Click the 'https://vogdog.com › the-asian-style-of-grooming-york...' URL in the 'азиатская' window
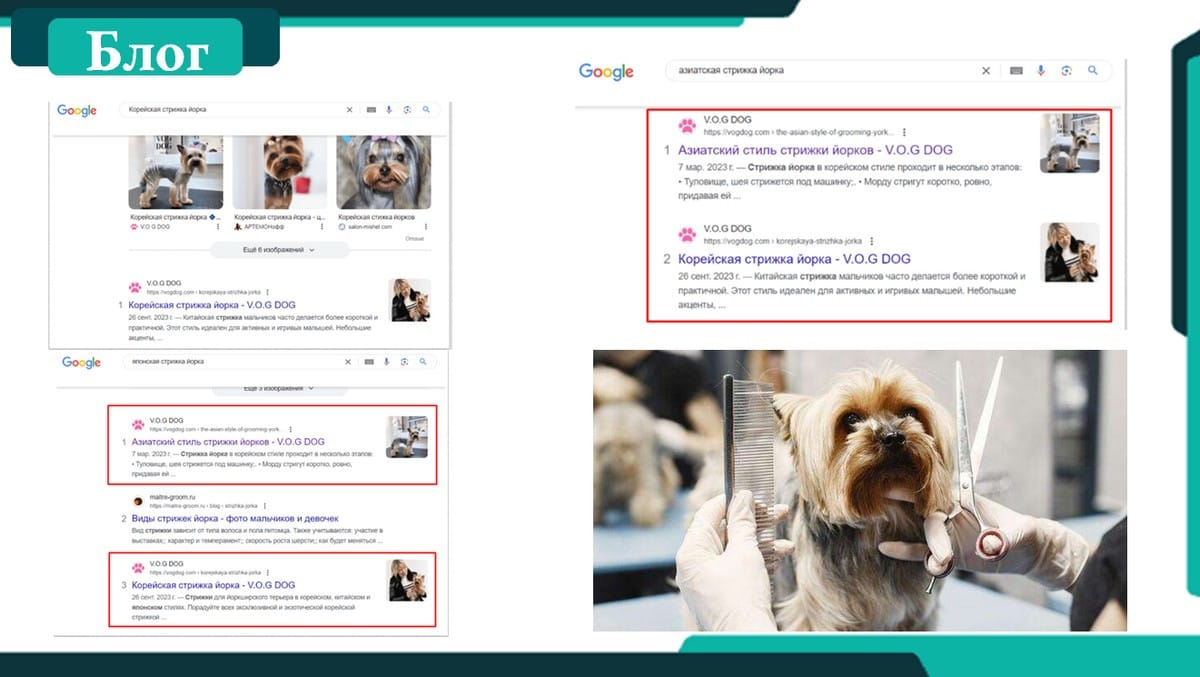Viewport: 1200px width, 677px height. 799,132
